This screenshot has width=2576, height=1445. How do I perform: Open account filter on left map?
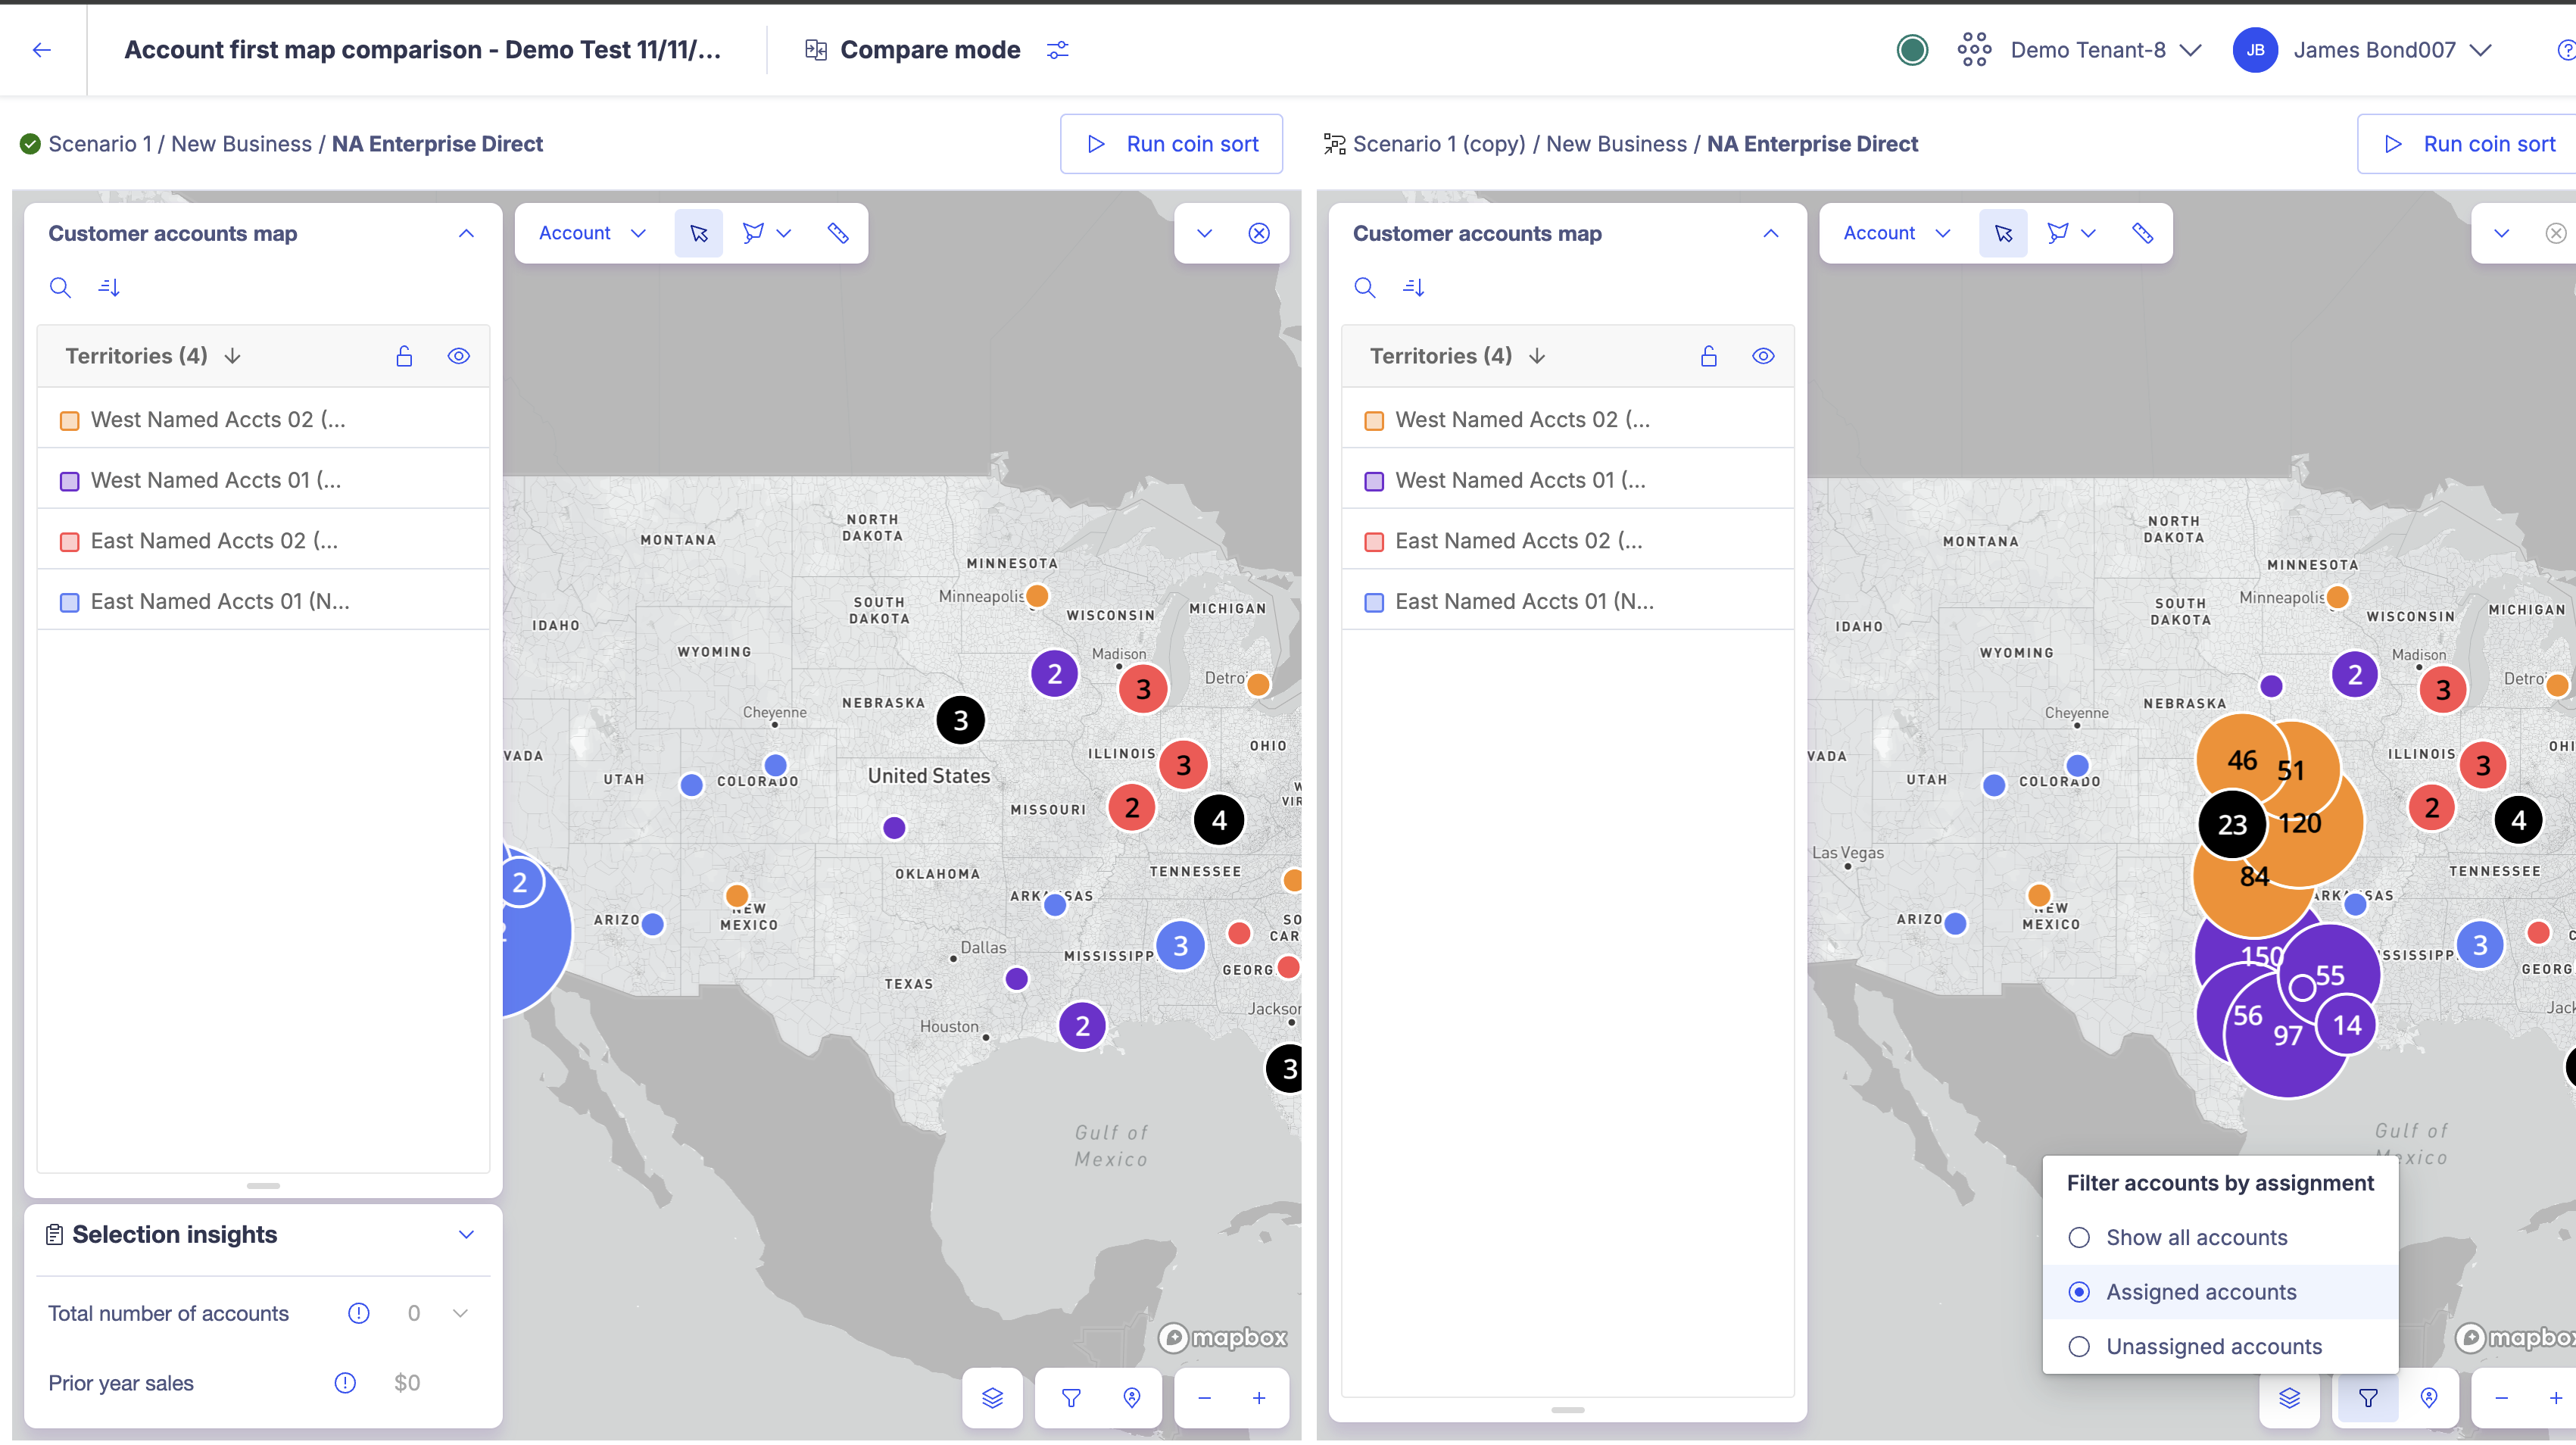[x=1070, y=1398]
